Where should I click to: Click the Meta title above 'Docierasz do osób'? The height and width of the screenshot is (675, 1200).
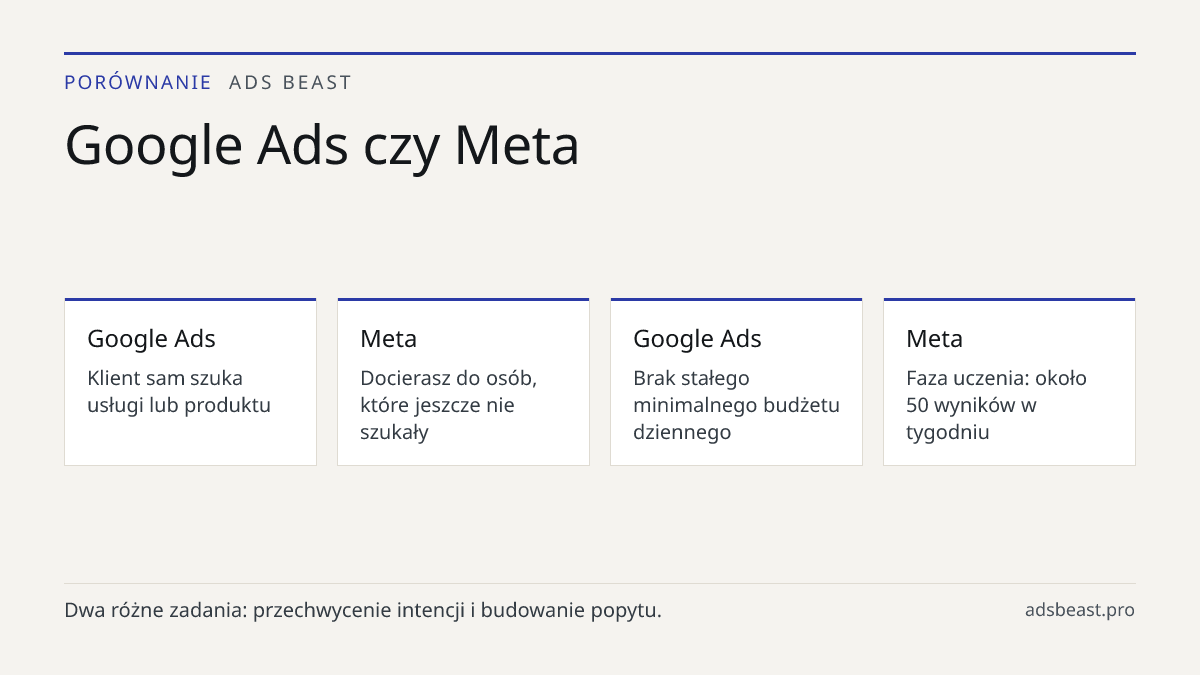click(x=388, y=339)
